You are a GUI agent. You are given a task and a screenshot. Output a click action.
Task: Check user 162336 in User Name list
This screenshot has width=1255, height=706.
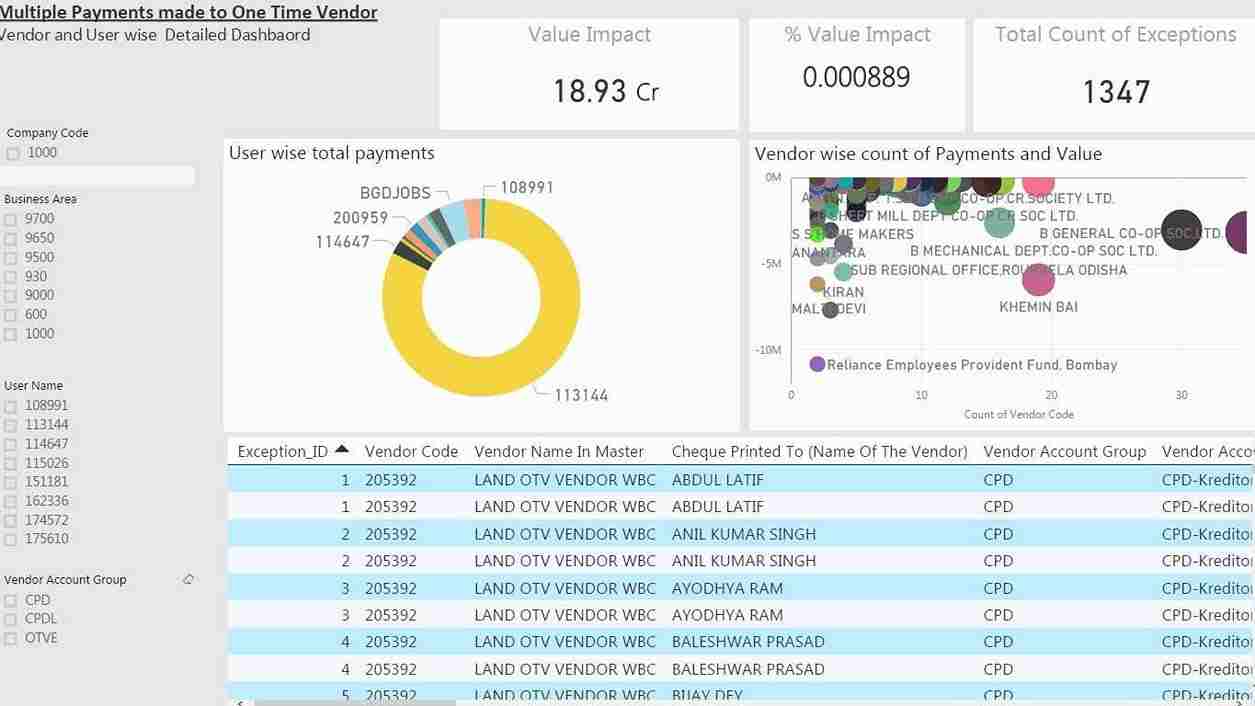click(10, 502)
